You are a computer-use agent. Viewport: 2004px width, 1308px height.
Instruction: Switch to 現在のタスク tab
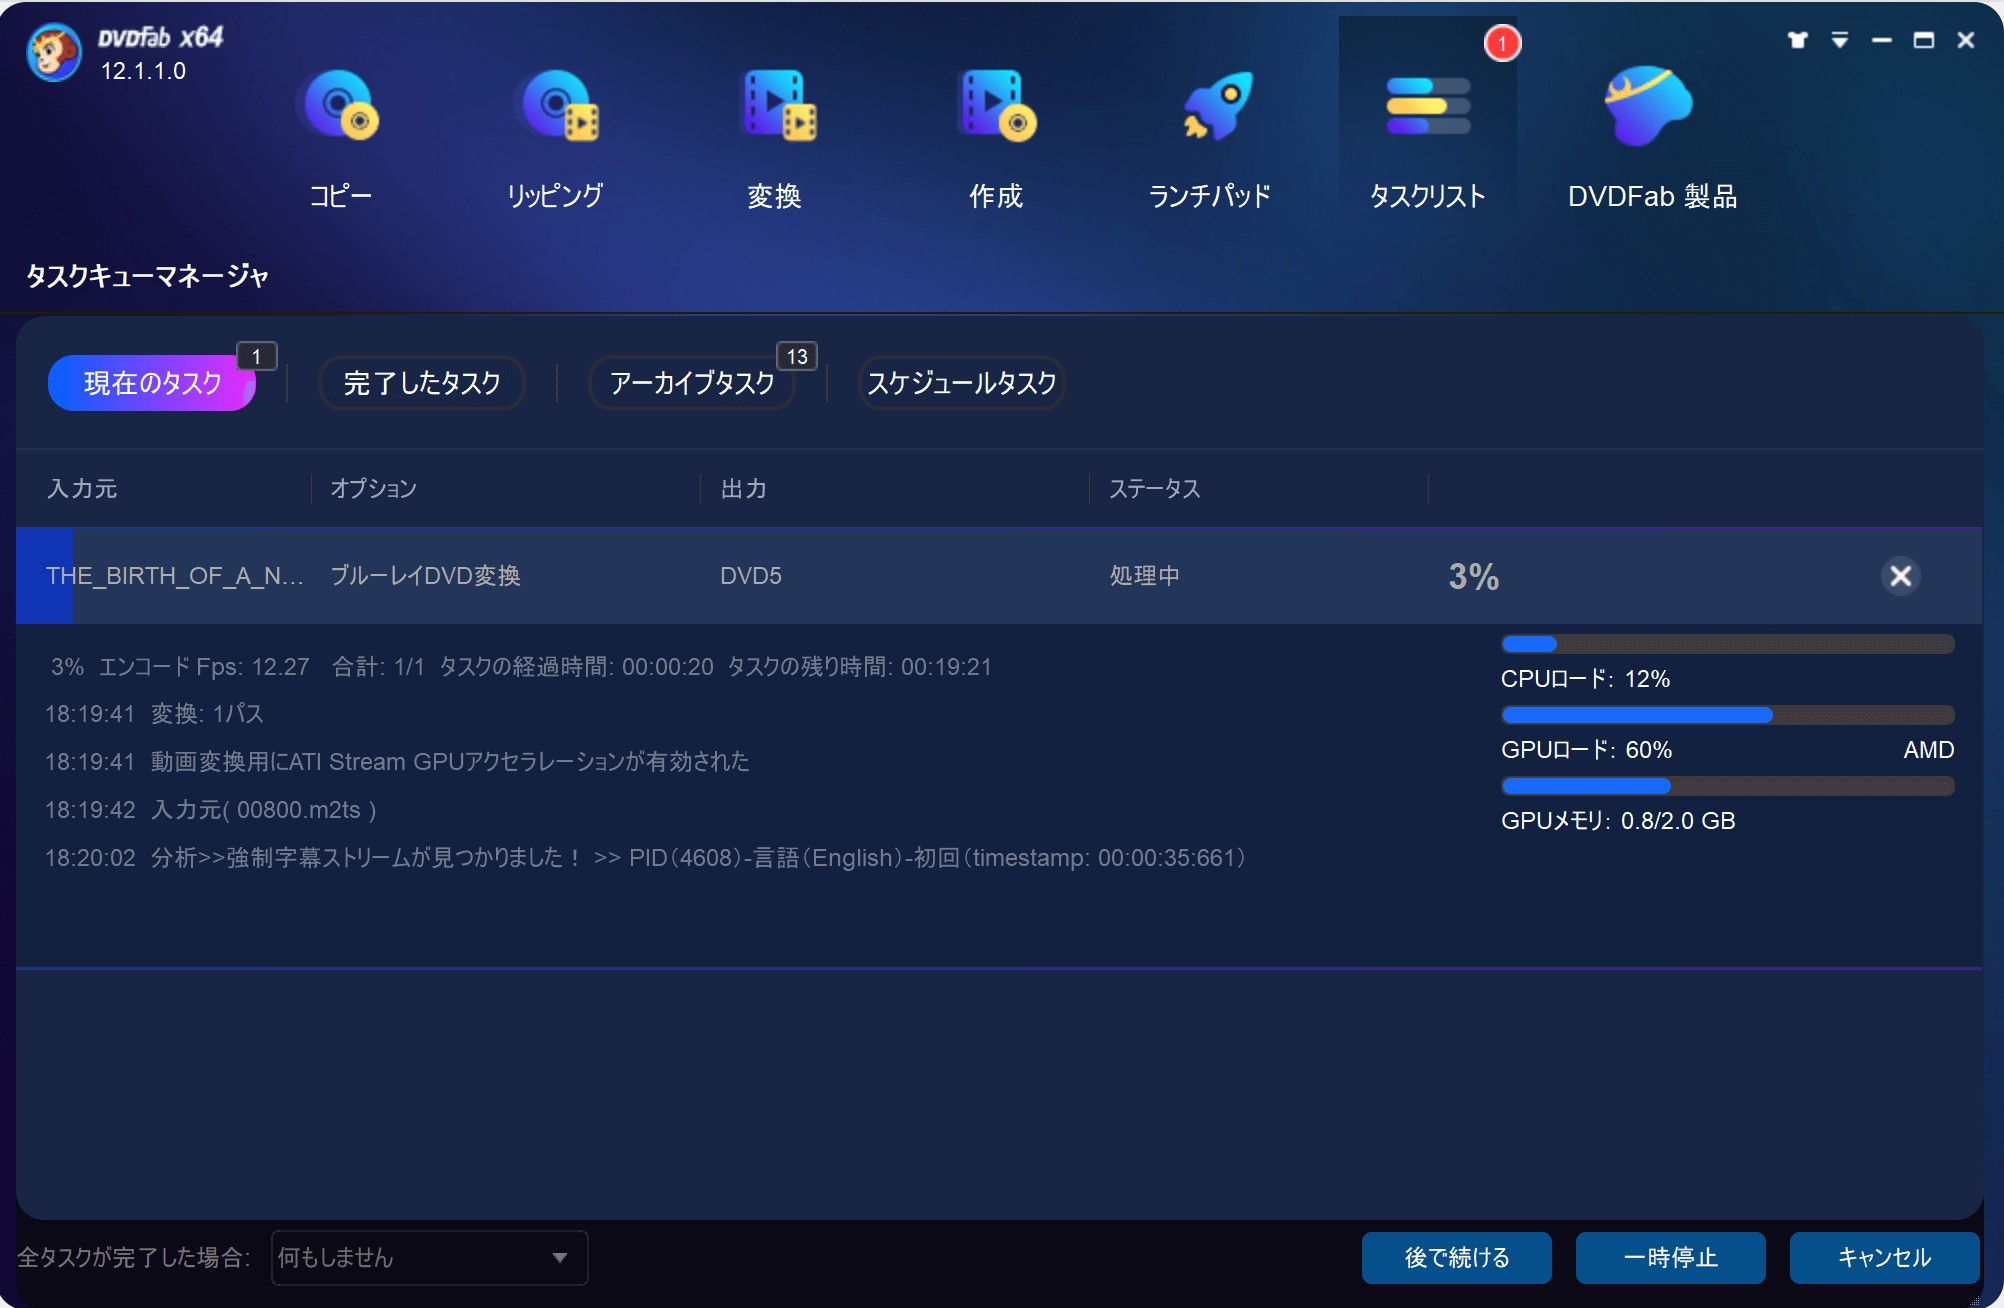tap(152, 383)
